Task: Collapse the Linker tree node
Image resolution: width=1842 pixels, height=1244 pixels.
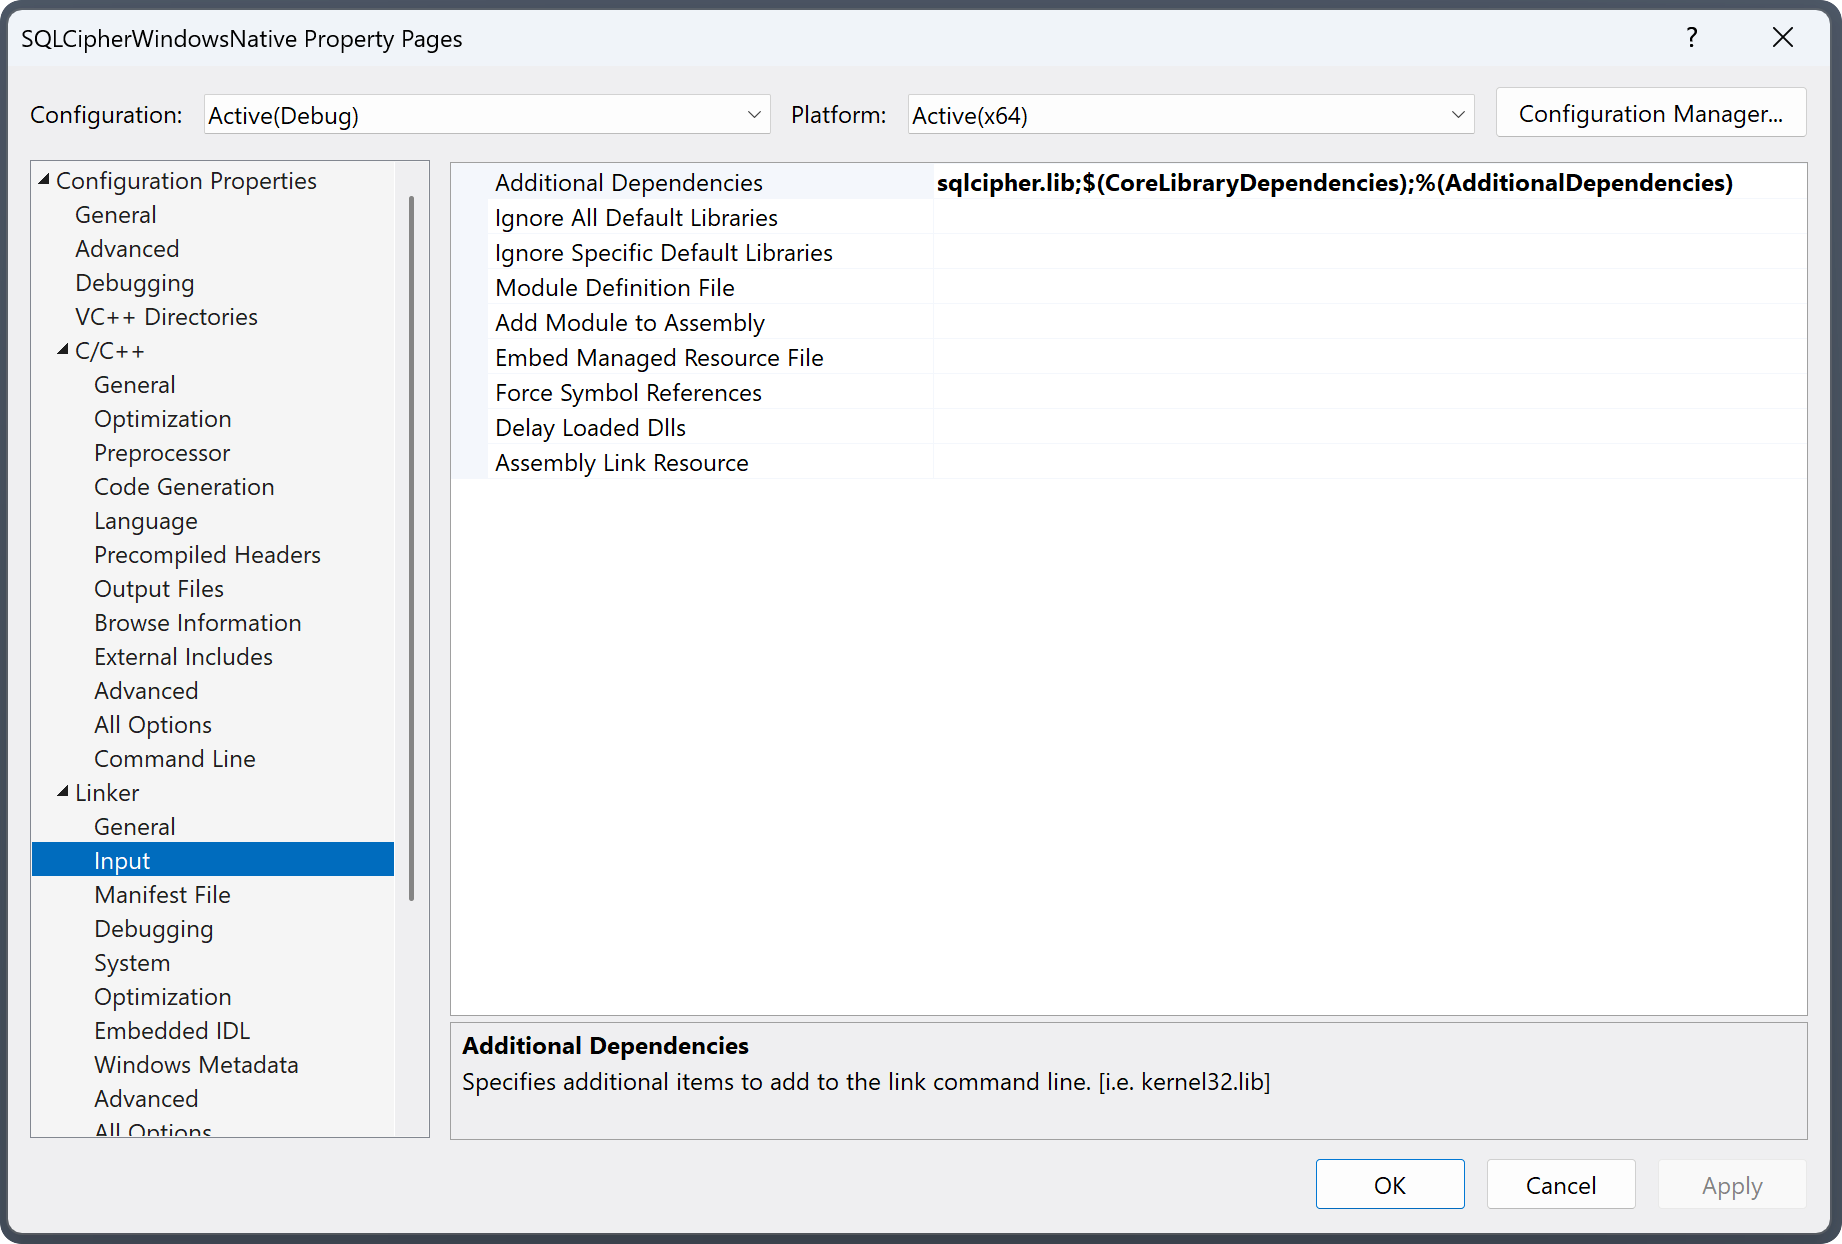Action: click(63, 792)
